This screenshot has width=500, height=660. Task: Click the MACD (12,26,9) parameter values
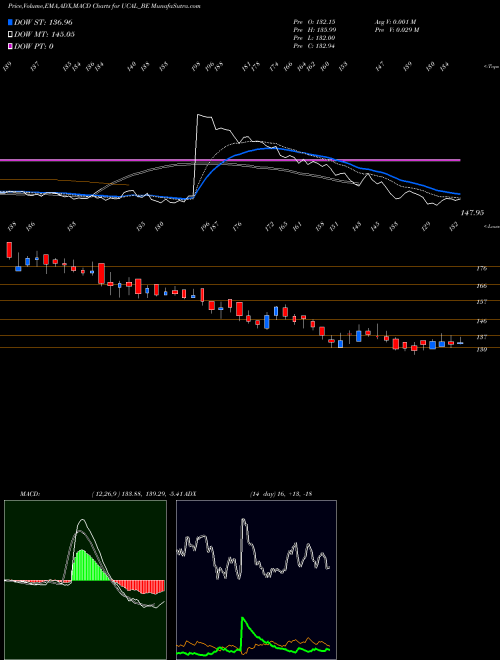tap(137, 494)
